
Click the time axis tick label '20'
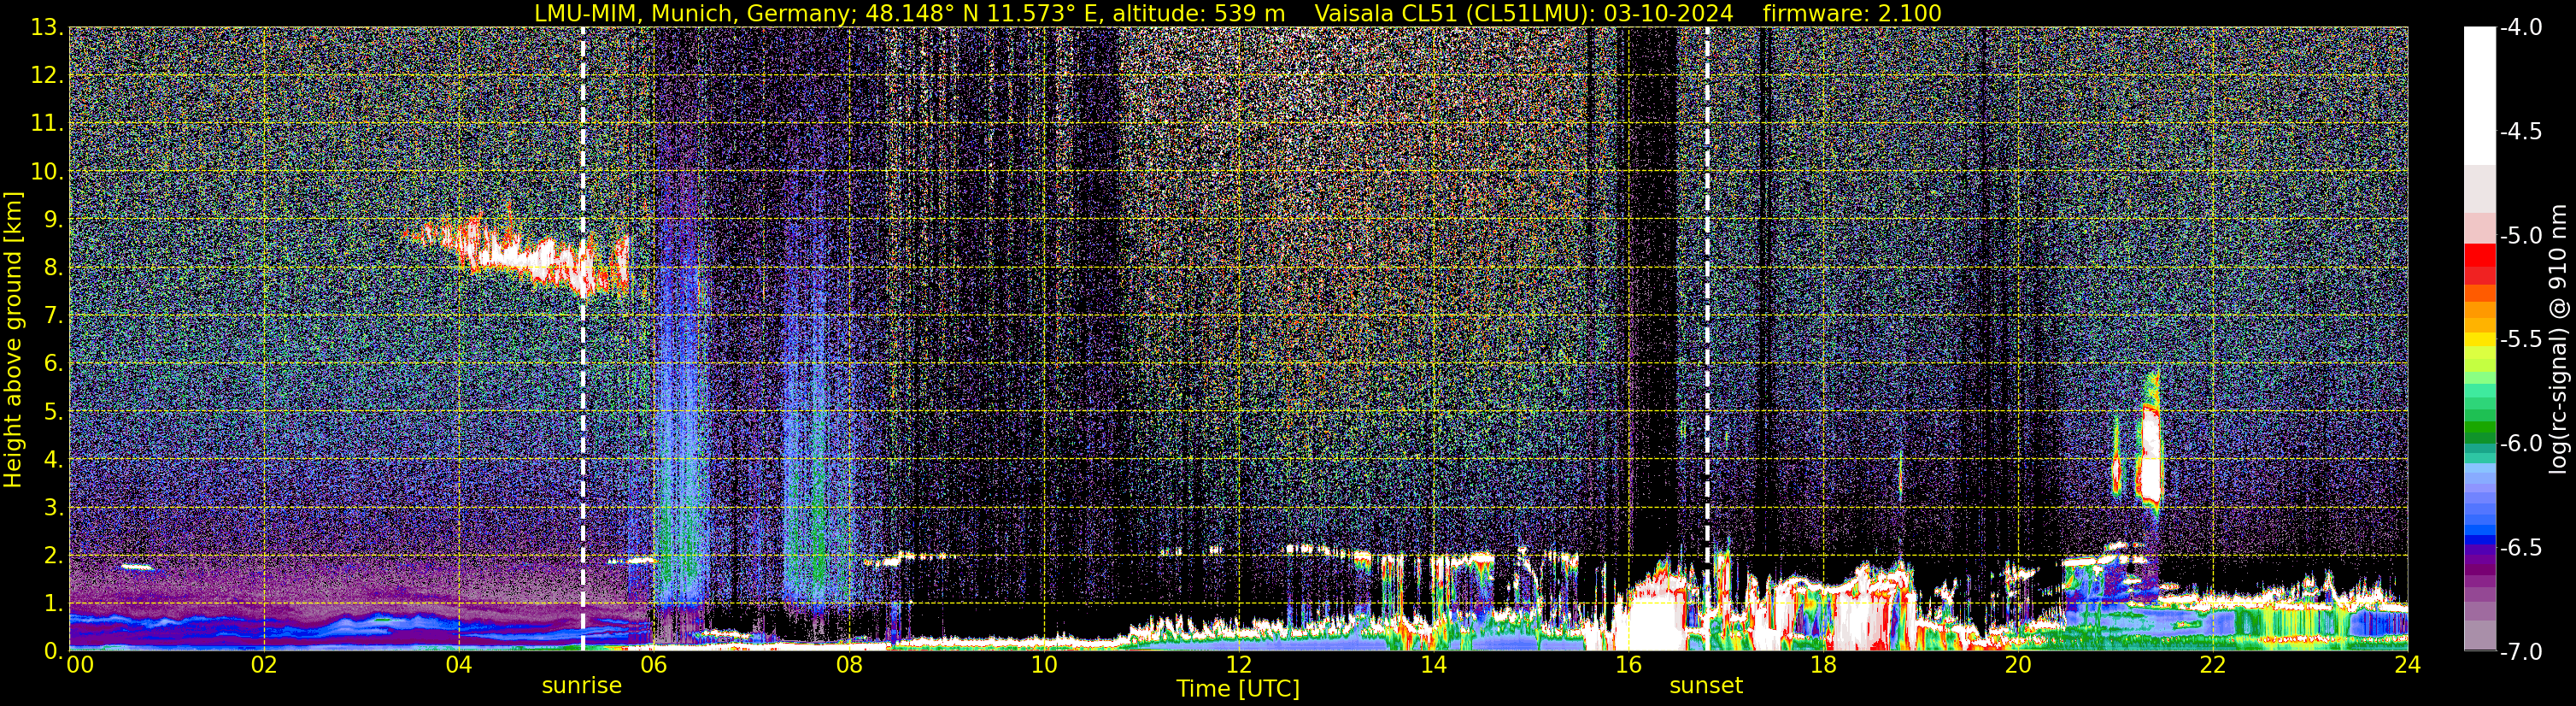[2018, 666]
